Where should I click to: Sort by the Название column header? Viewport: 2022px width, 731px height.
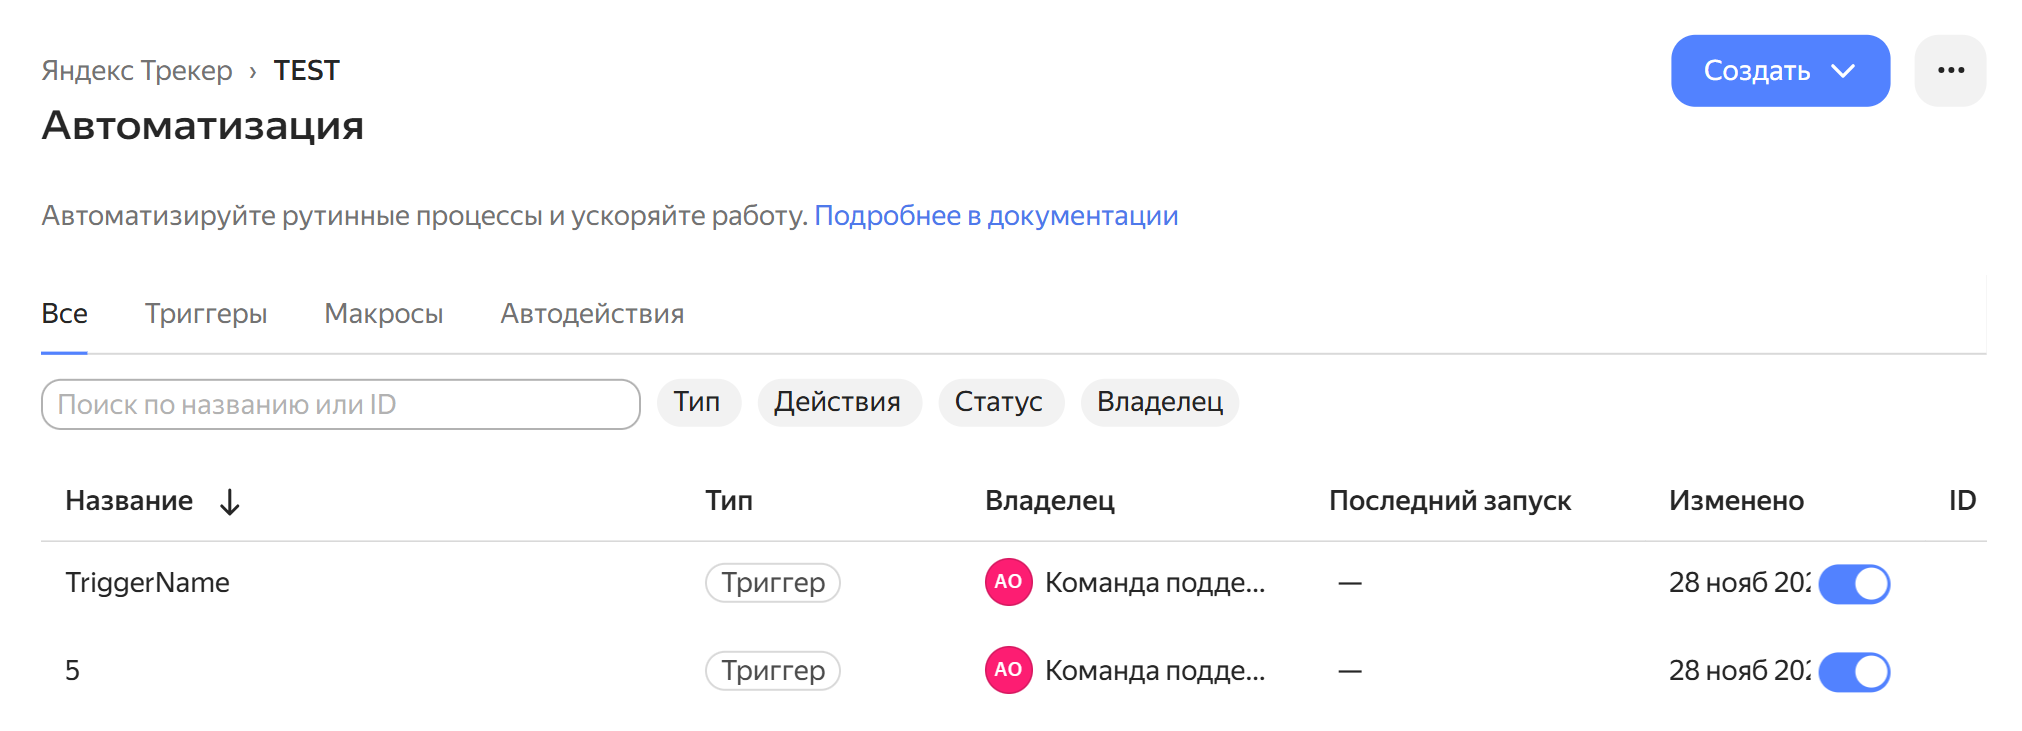(x=129, y=501)
